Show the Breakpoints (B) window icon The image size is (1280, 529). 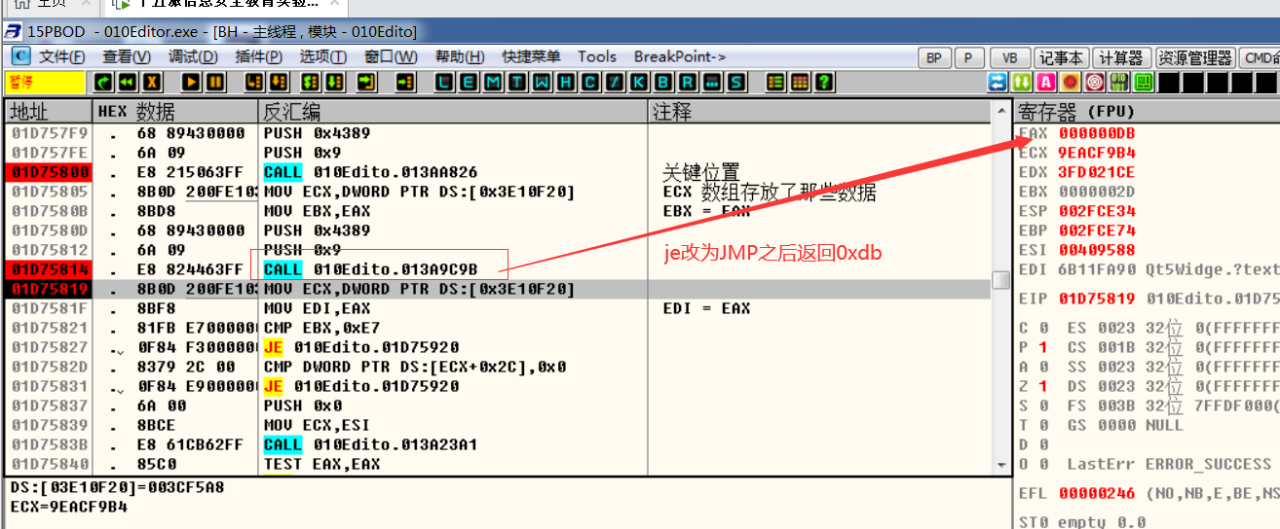click(664, 82)
